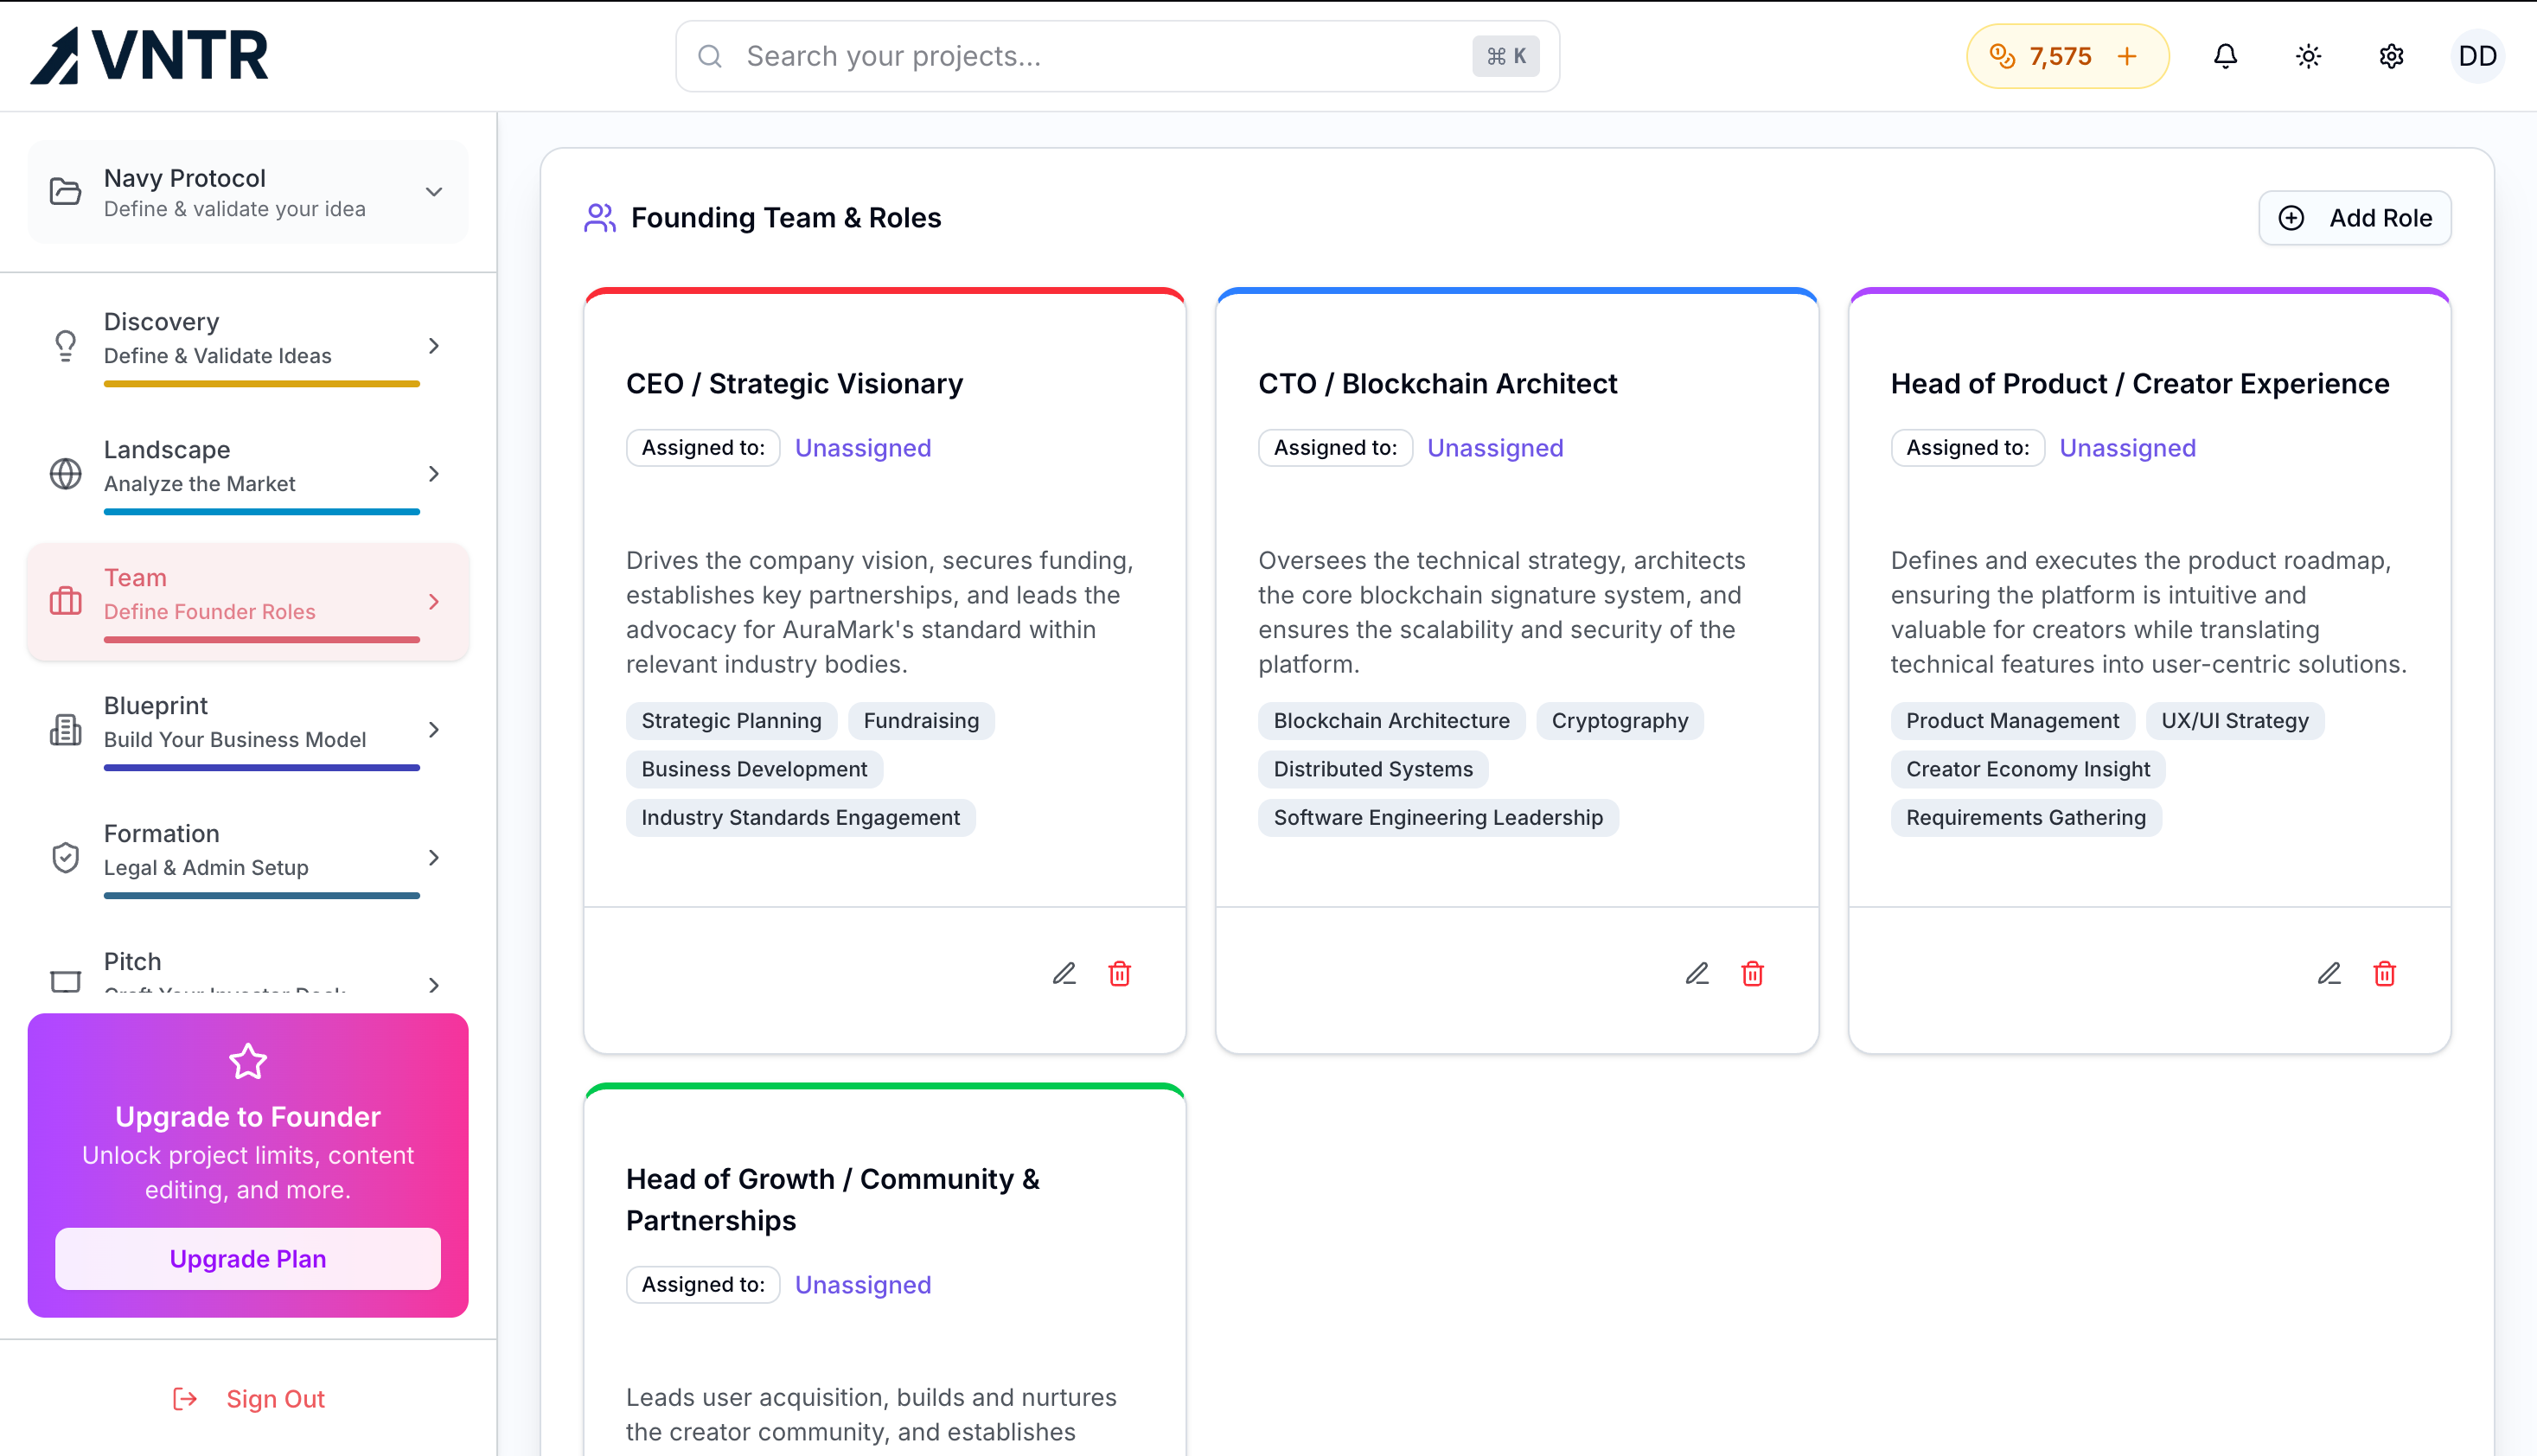Click the plus icon beside 7,575 credits
Screen dimensions: 2537x1456
point(2127,56)
